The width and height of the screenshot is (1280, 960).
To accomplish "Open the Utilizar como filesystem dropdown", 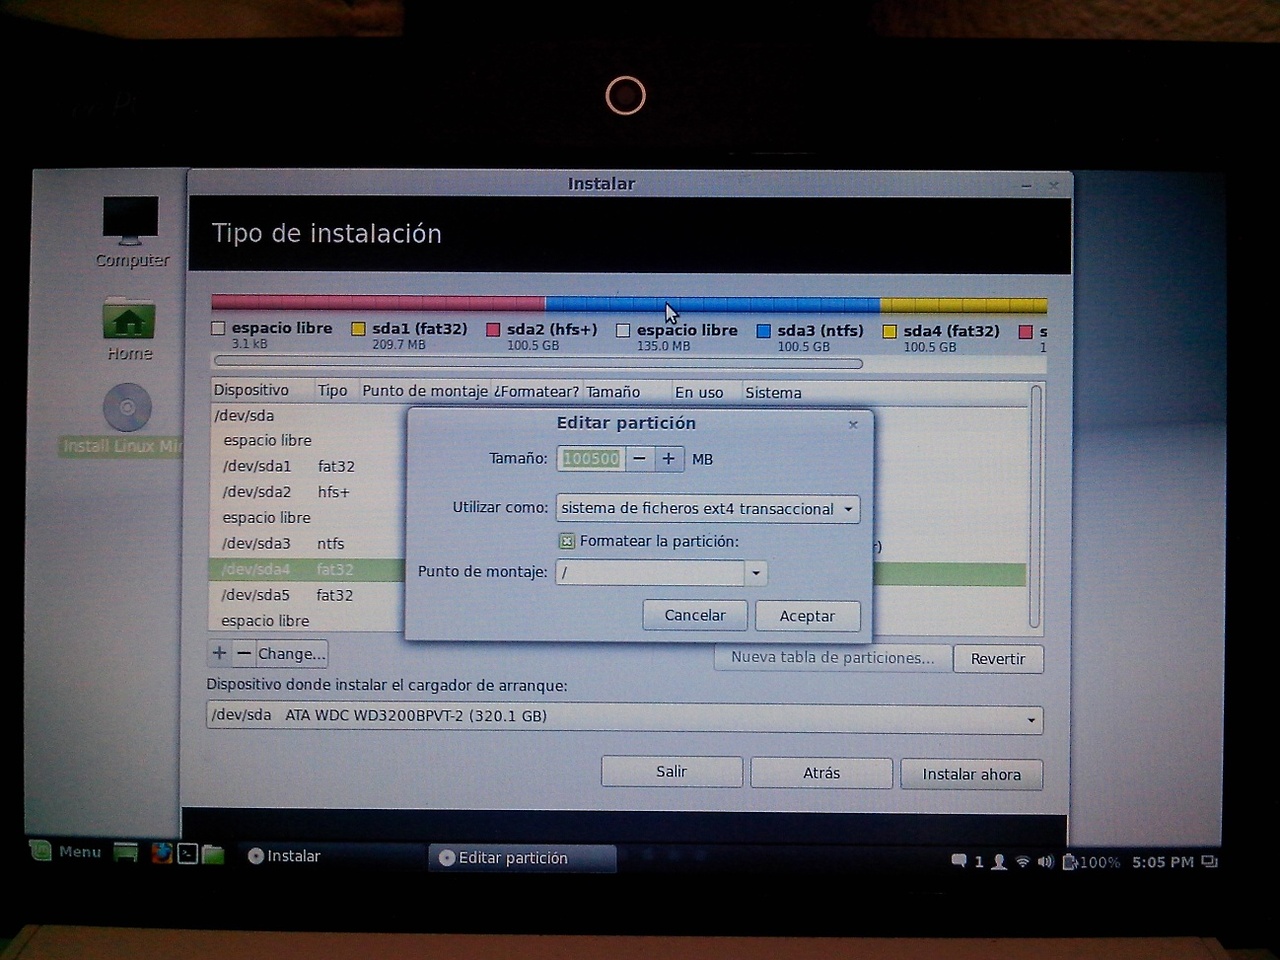I will 706,508.
